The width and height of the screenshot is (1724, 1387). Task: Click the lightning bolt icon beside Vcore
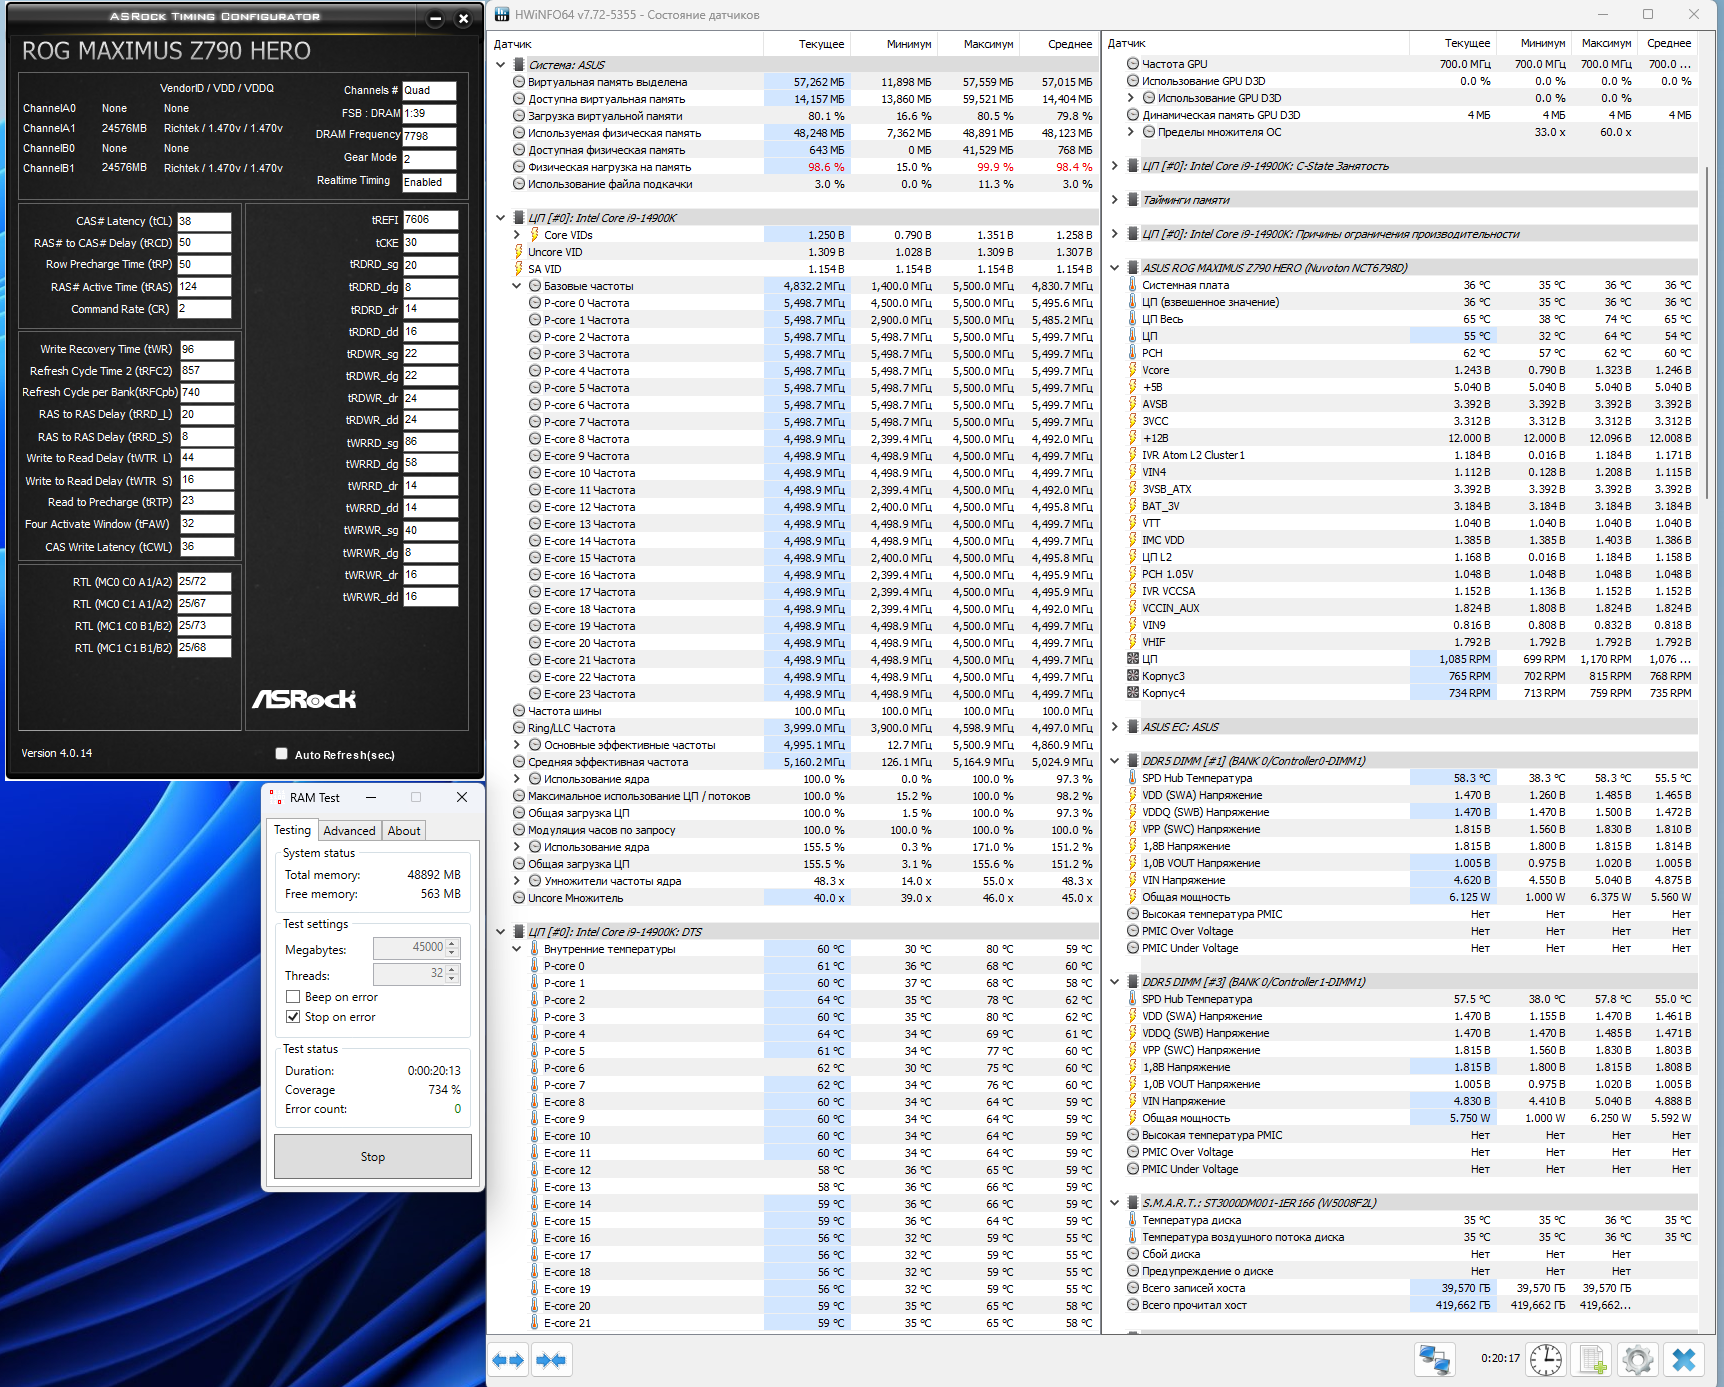(x=1133, y=370)
